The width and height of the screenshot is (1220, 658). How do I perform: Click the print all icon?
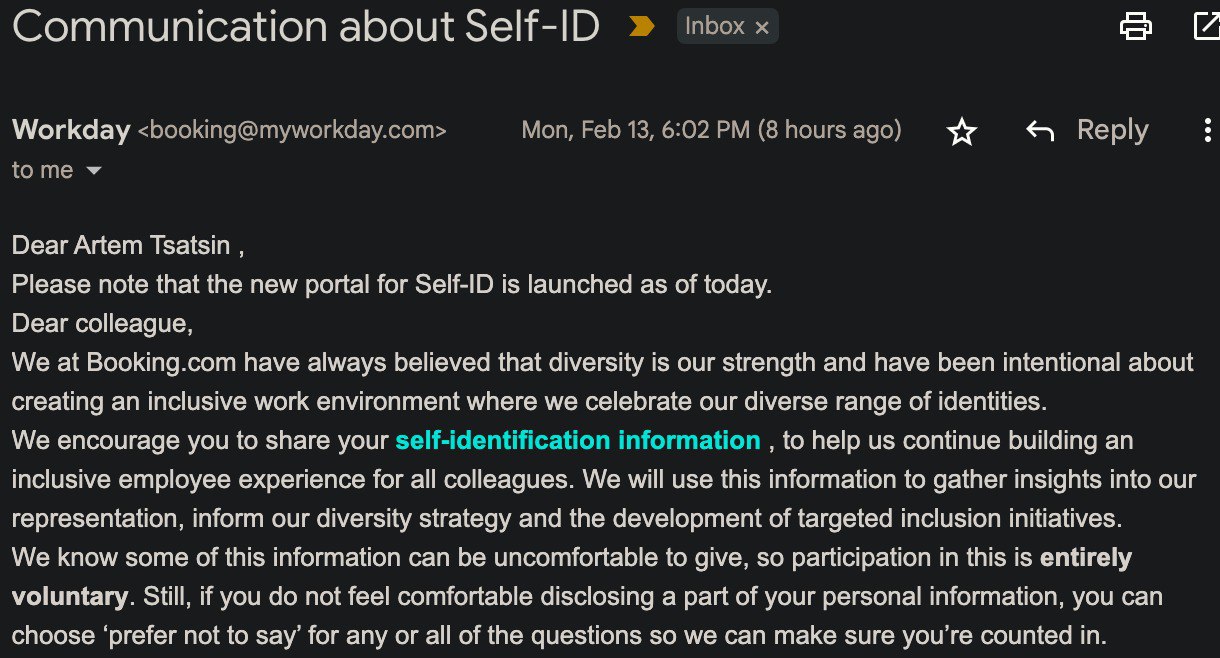point(1136,26)
